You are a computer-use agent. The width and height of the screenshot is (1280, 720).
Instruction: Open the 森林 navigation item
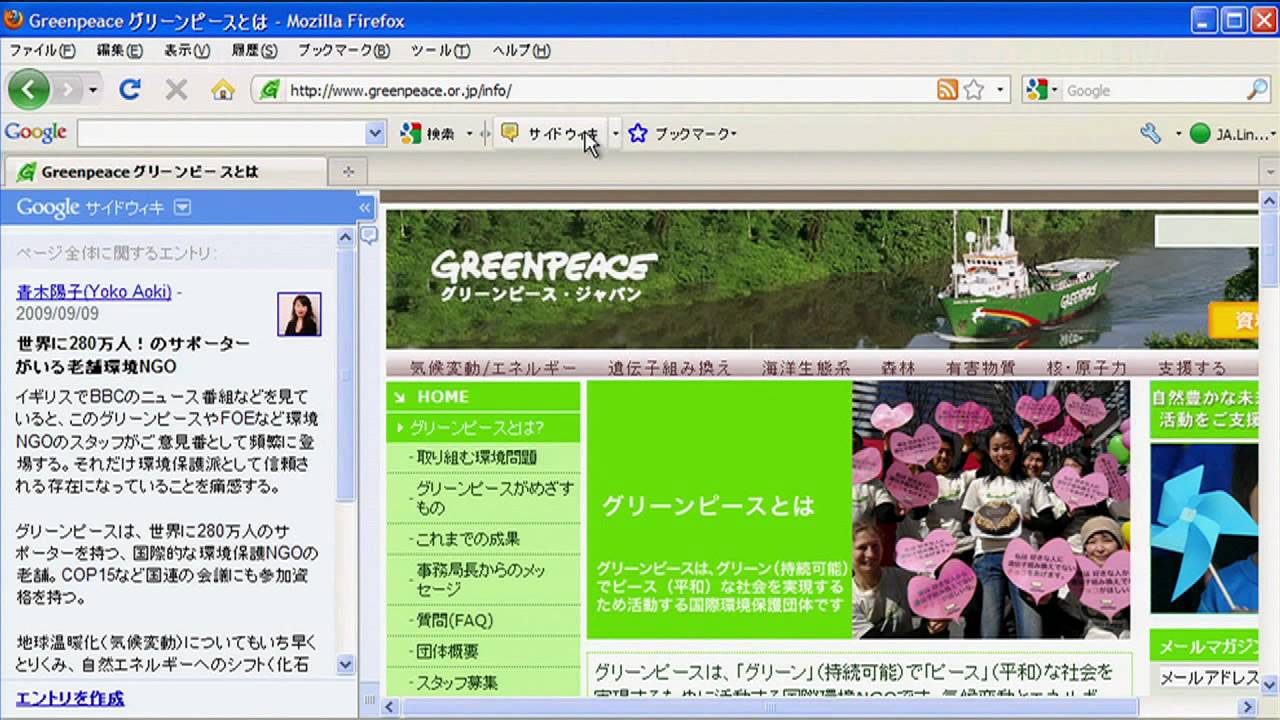pos(898,368)
